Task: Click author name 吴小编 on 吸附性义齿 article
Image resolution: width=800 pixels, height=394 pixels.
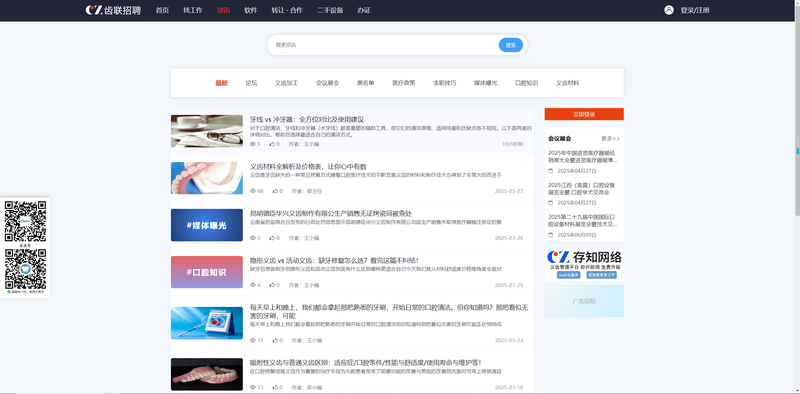Action: (x=314, y=387)
